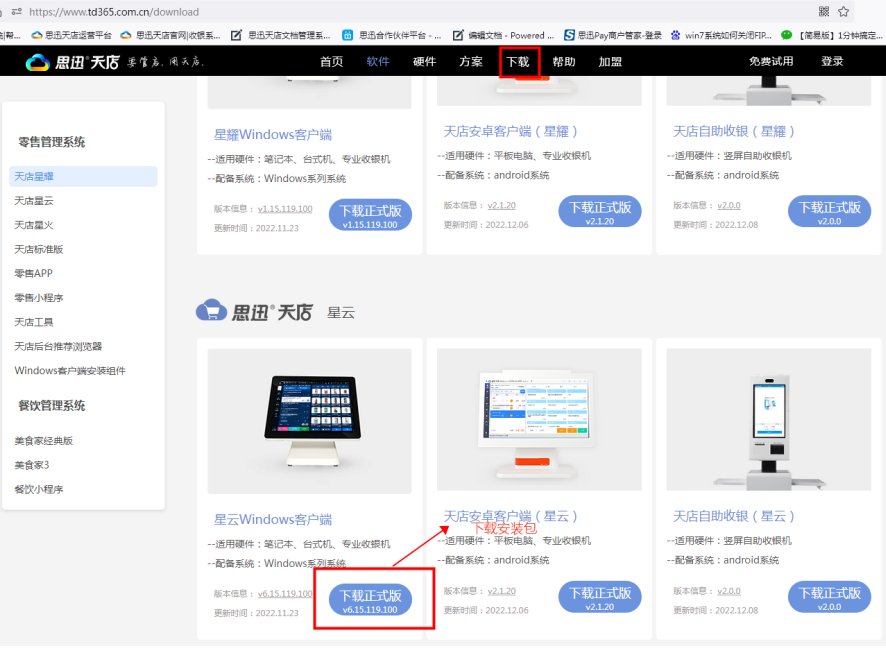Open the 思迅天店文档管理系 bookmark

281,35
